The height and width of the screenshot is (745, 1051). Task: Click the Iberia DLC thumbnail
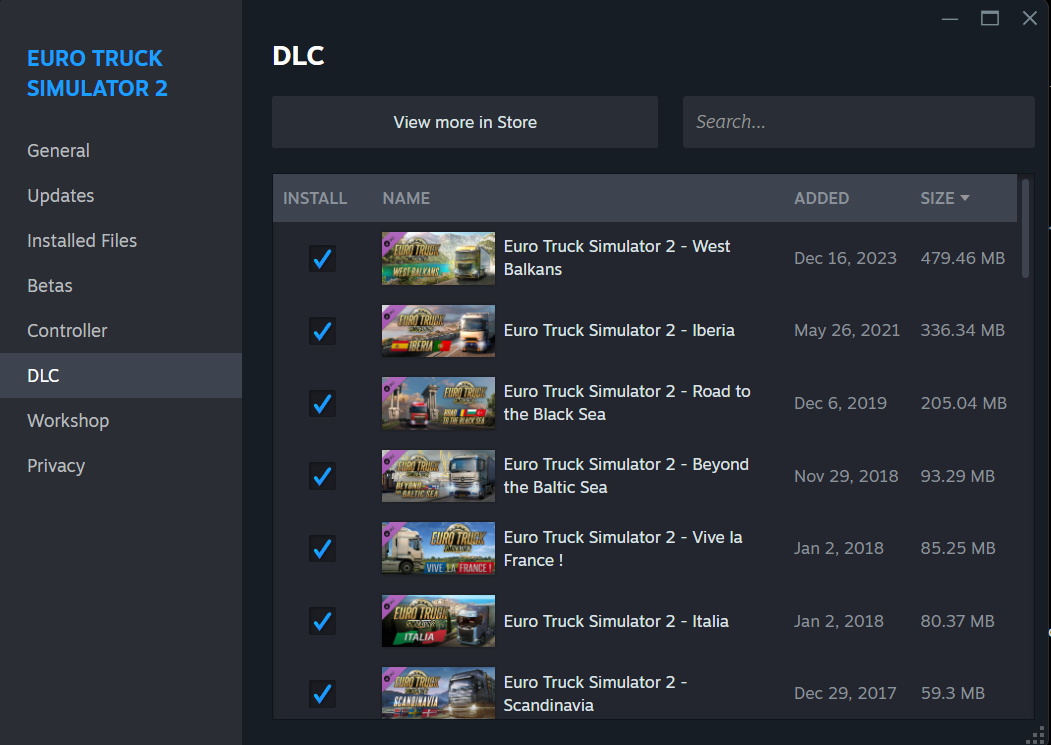[x=438, y=331]
